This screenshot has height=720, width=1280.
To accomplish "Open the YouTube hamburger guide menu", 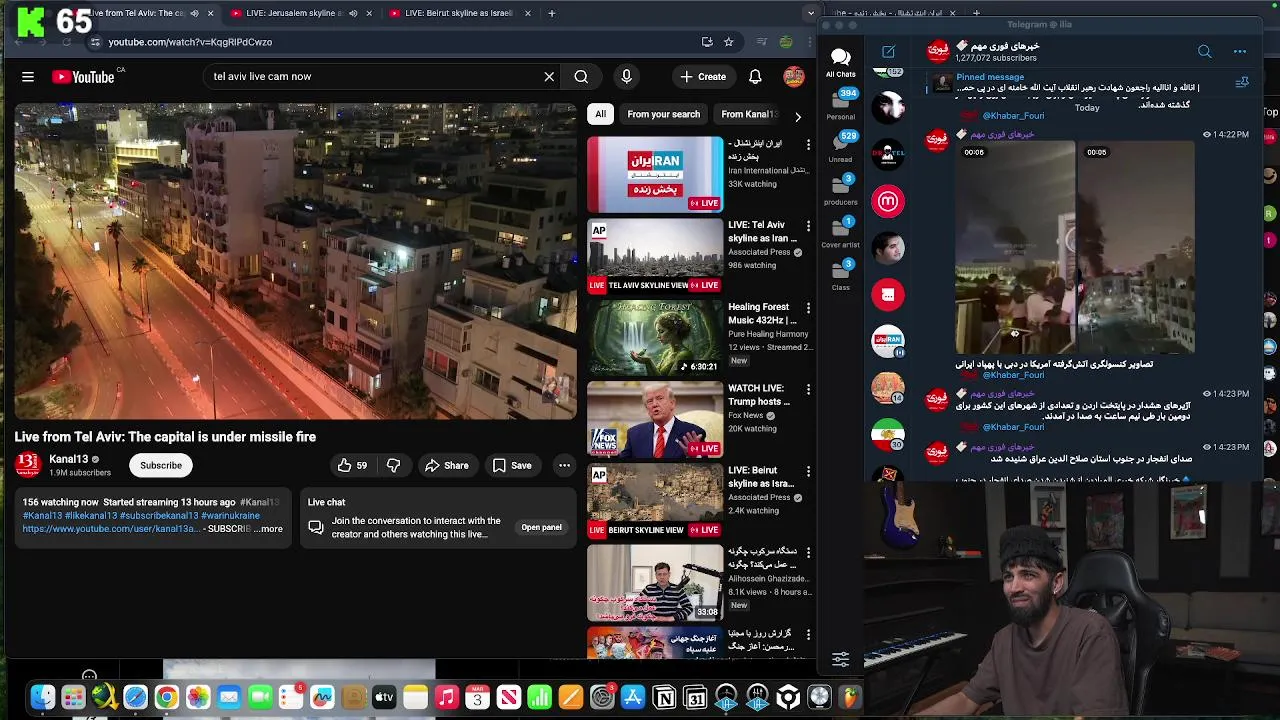I will 28,77.
